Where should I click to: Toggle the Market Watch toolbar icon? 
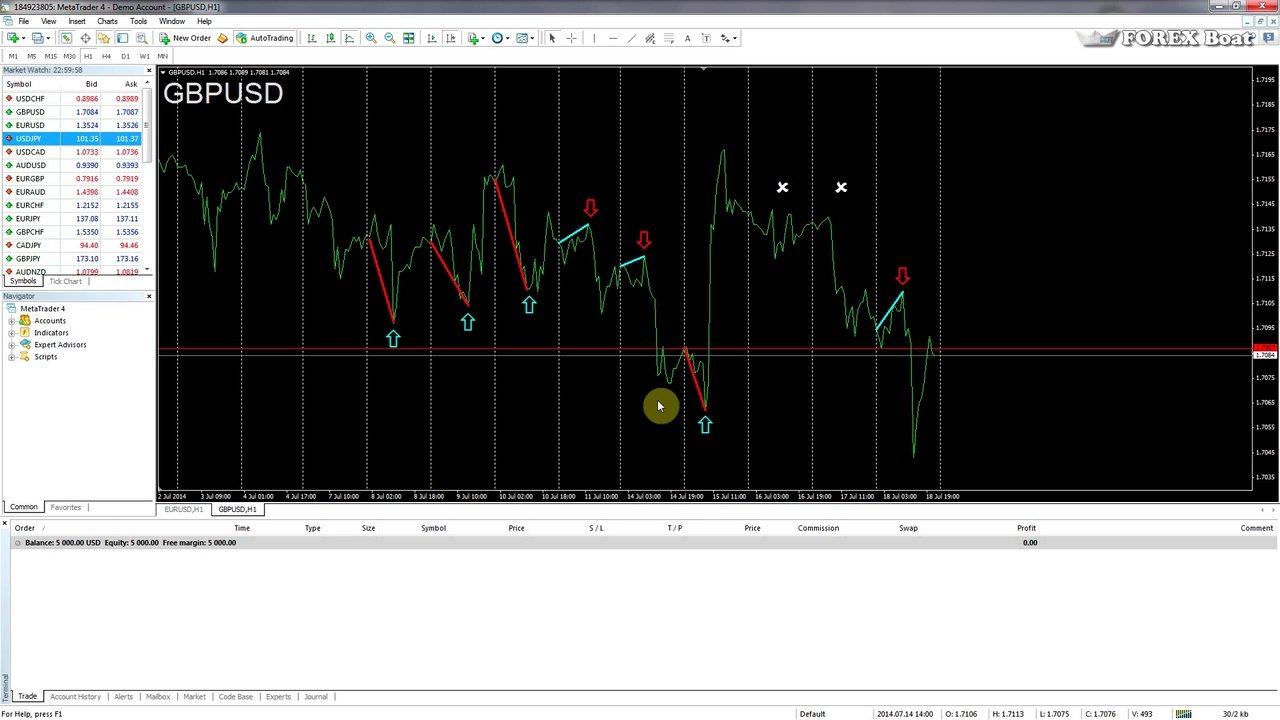point(66,38)
